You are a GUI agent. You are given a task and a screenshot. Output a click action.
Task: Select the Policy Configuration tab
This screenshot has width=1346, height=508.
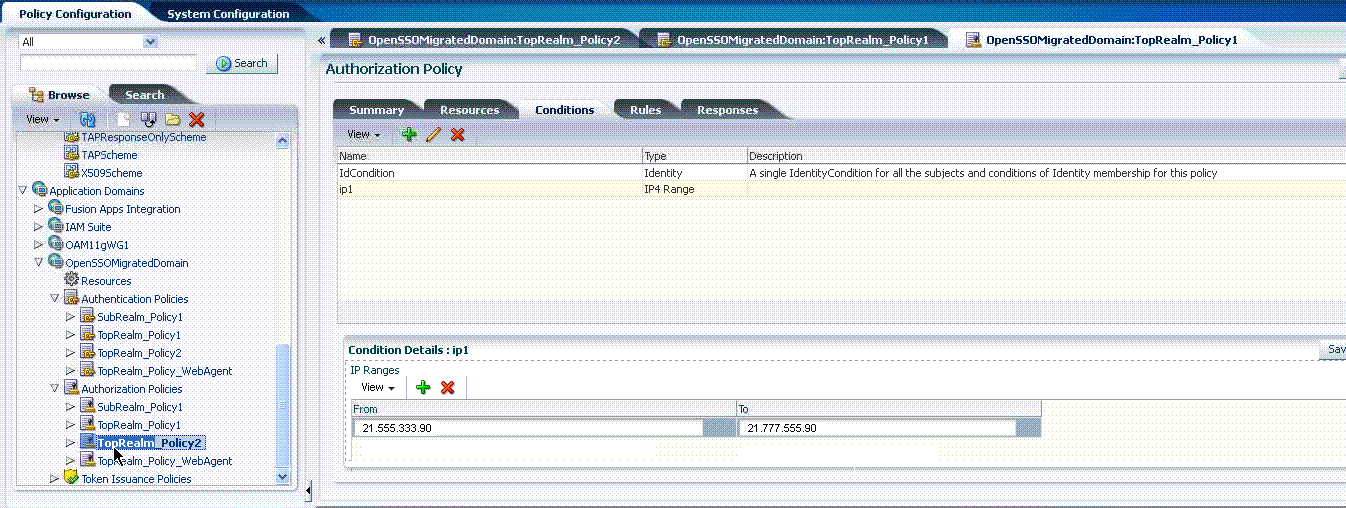pos(75,14)
